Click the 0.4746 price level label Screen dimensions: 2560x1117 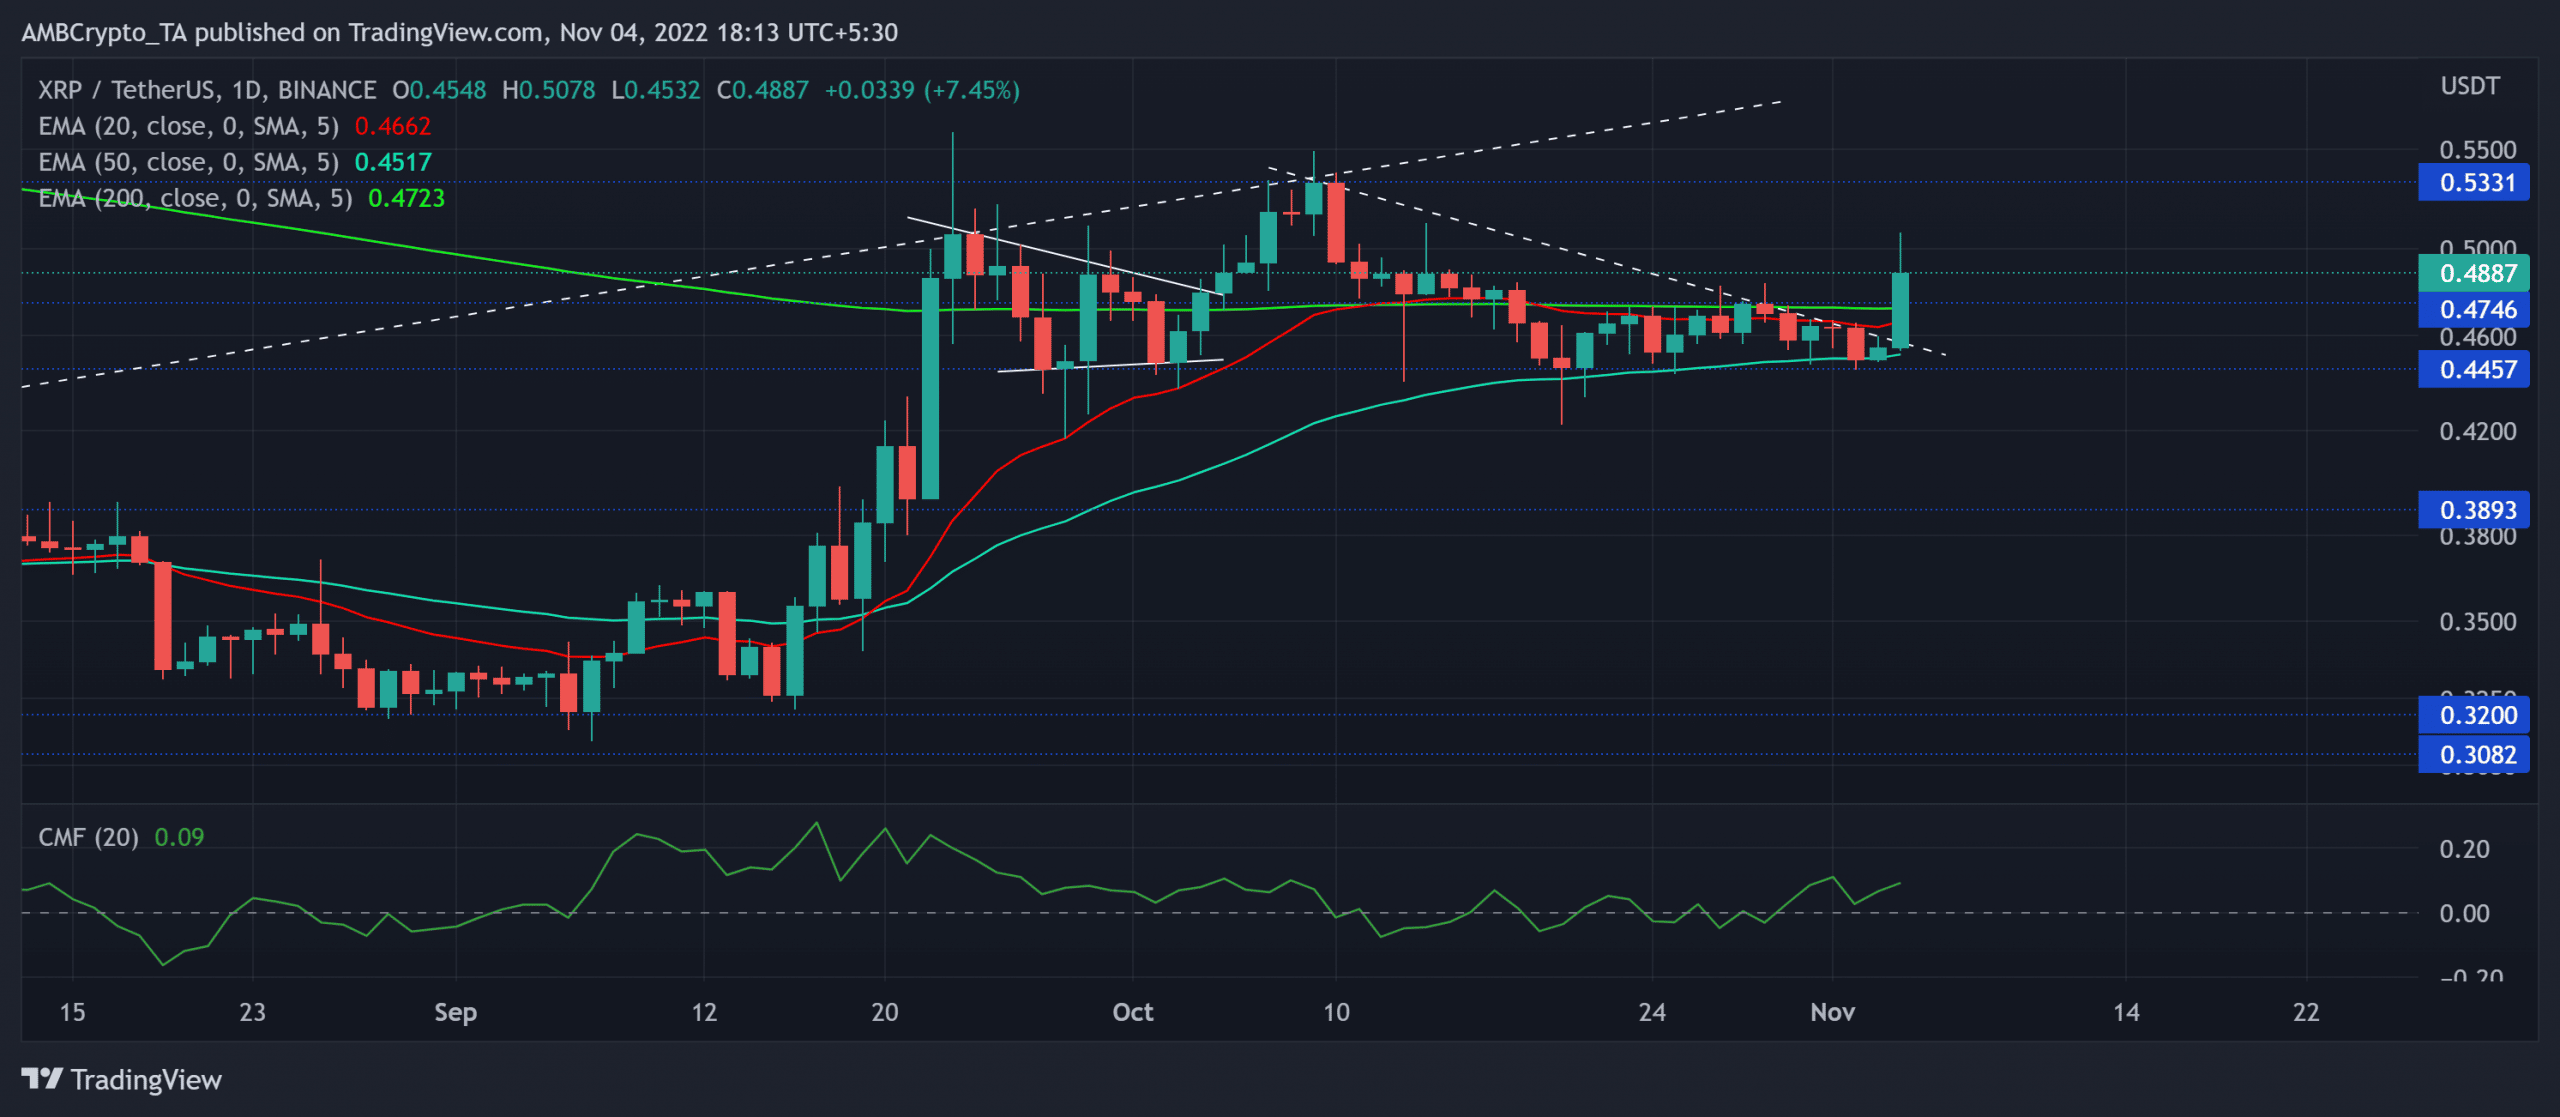point(2474,309)
